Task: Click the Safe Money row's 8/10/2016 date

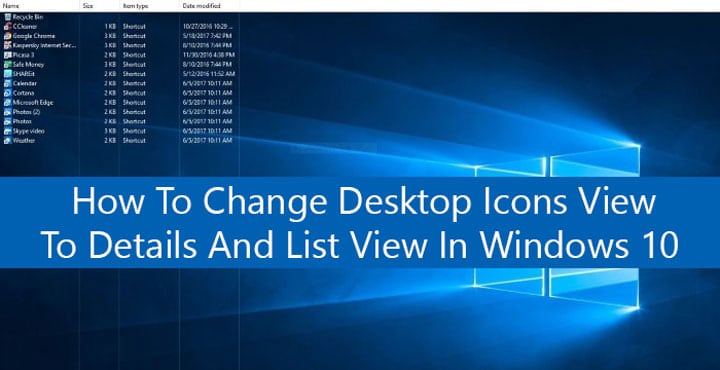Action: point(207,64)
